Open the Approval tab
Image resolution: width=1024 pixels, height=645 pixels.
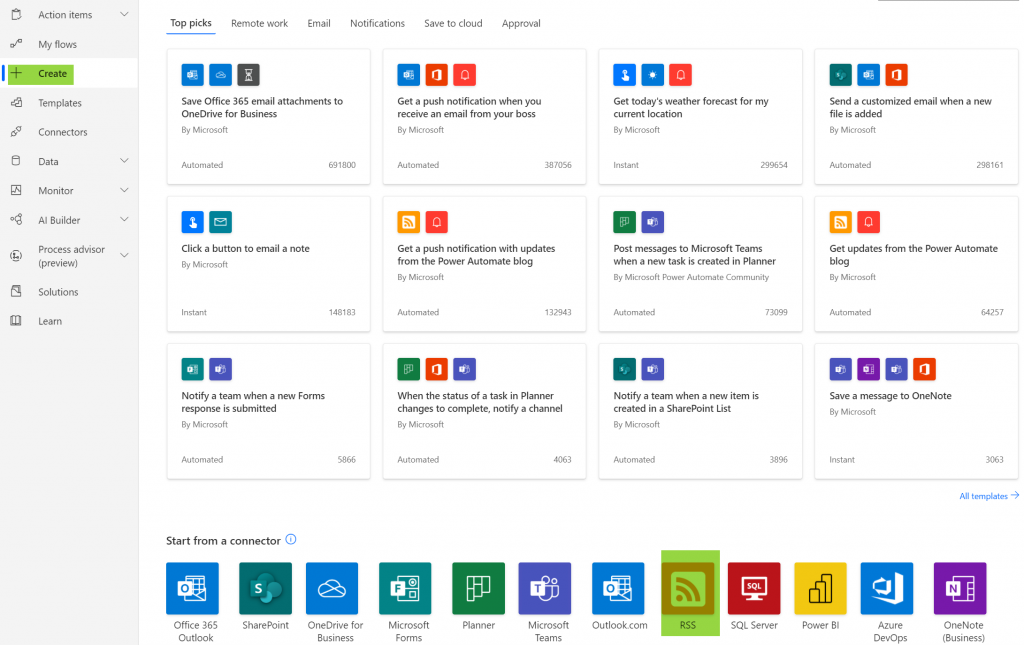(520, 23)
